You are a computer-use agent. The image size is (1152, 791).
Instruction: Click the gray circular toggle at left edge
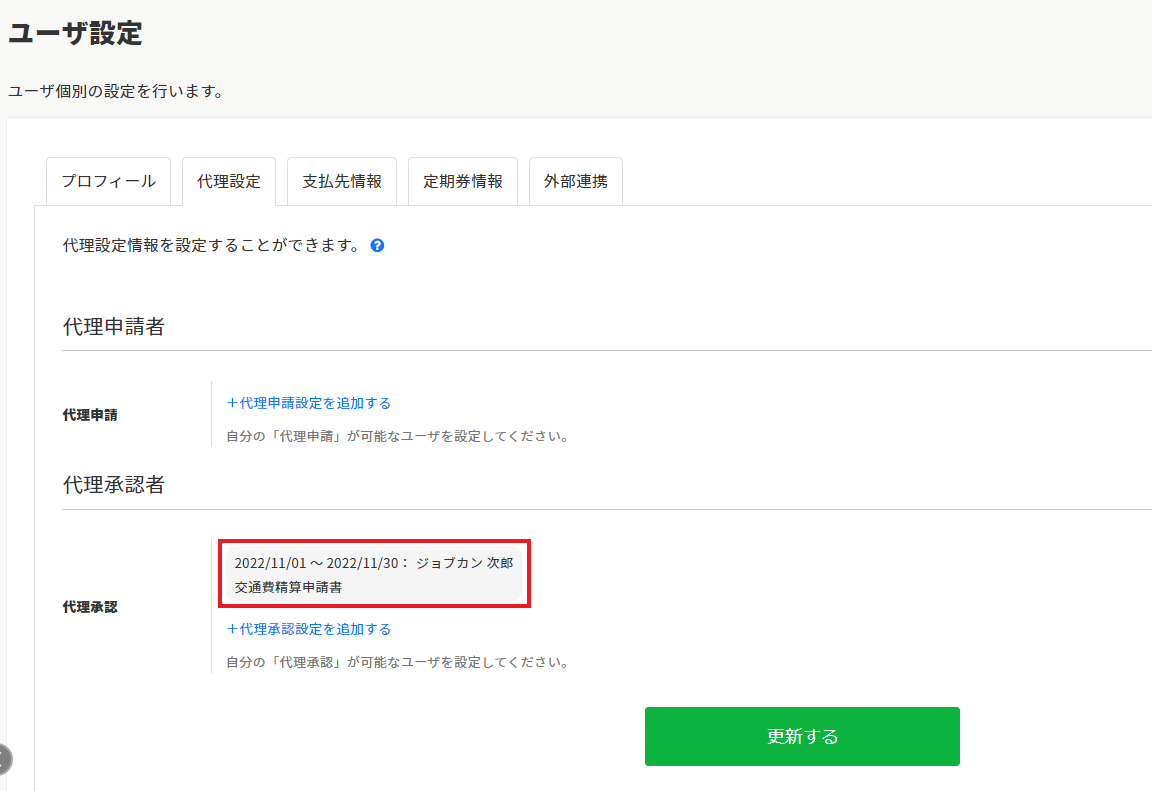point(3,759)
